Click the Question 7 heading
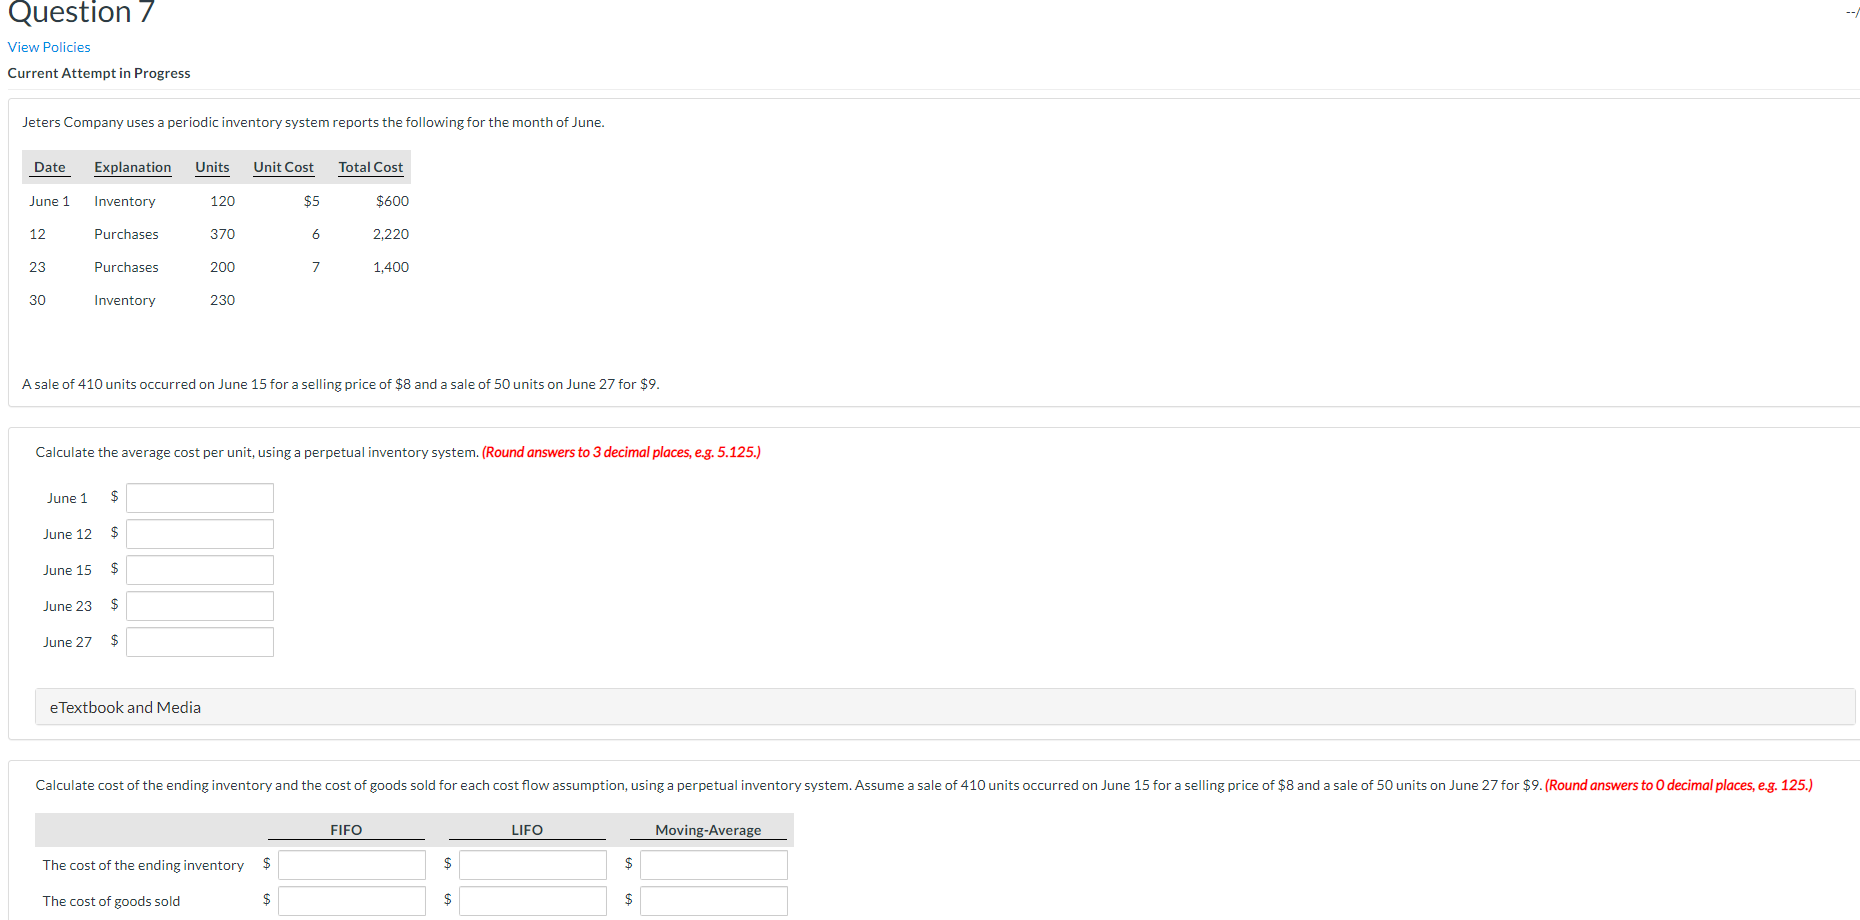Image resolution: width=1860 pixels, height=920 pixels. (80, 13)
